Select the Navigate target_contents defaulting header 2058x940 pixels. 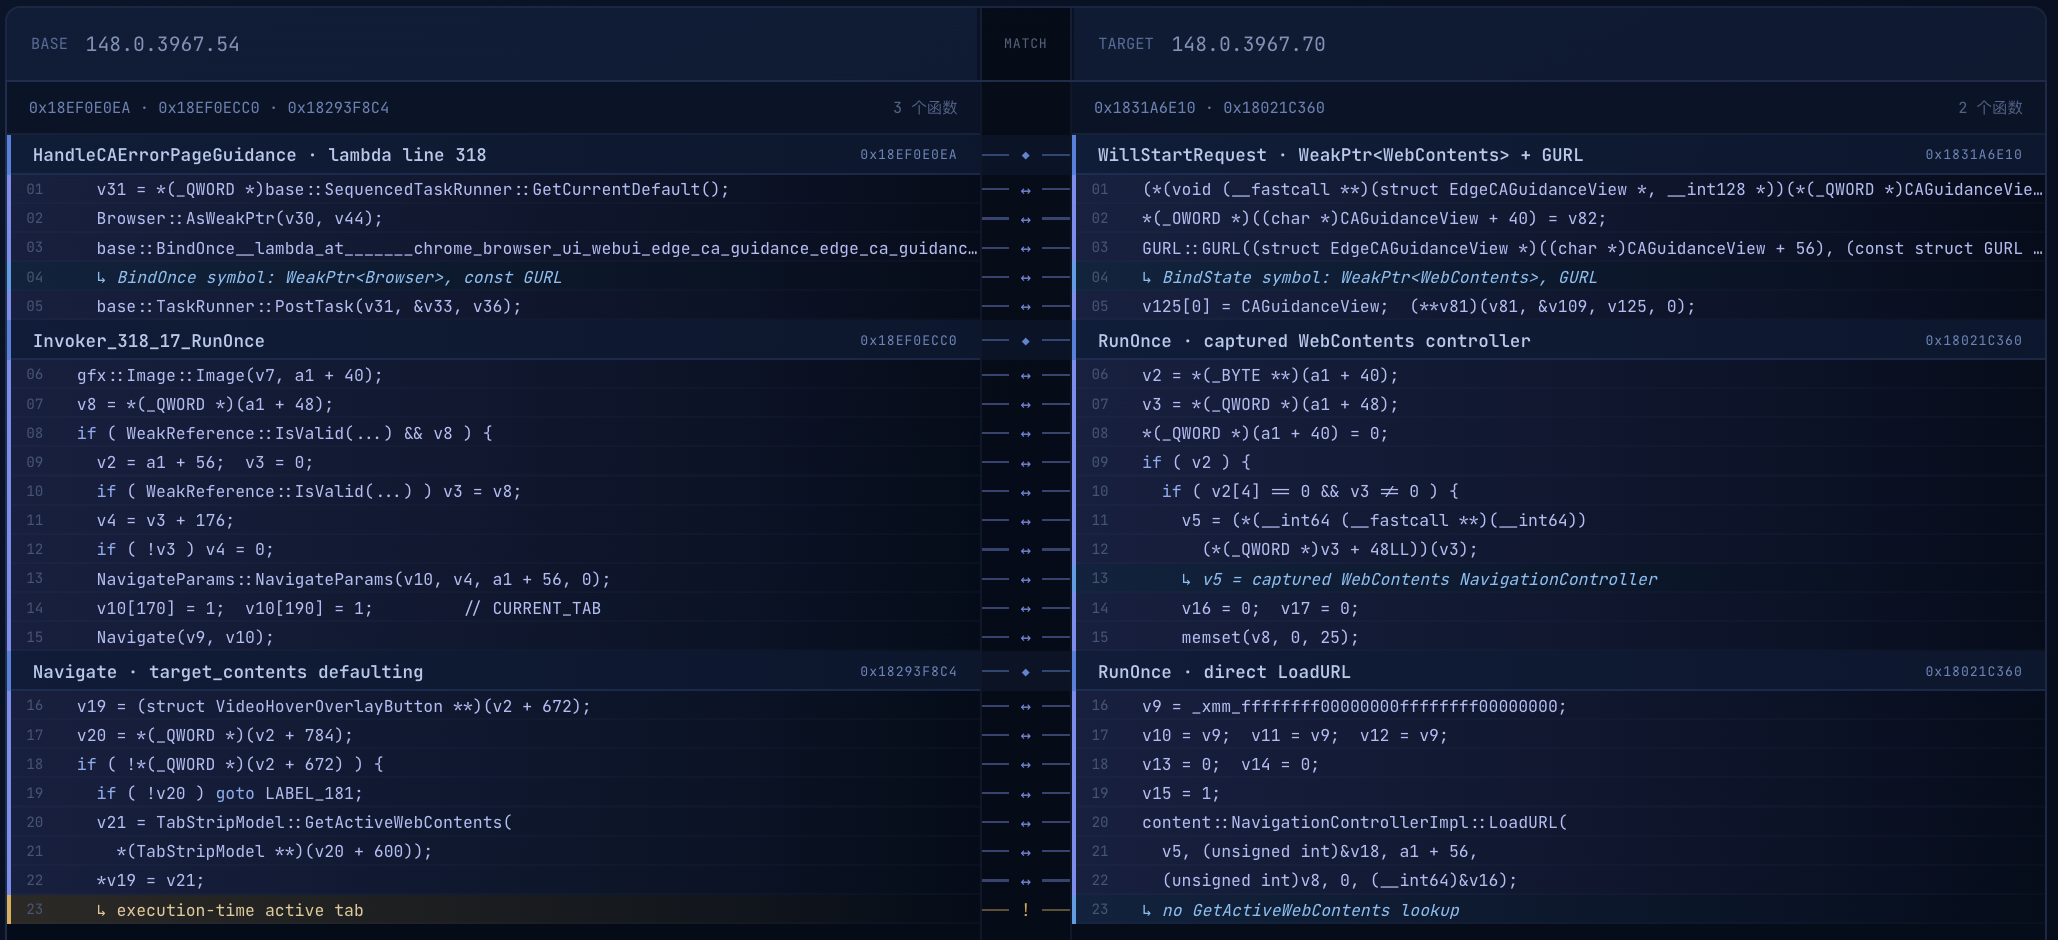(494, 672)
